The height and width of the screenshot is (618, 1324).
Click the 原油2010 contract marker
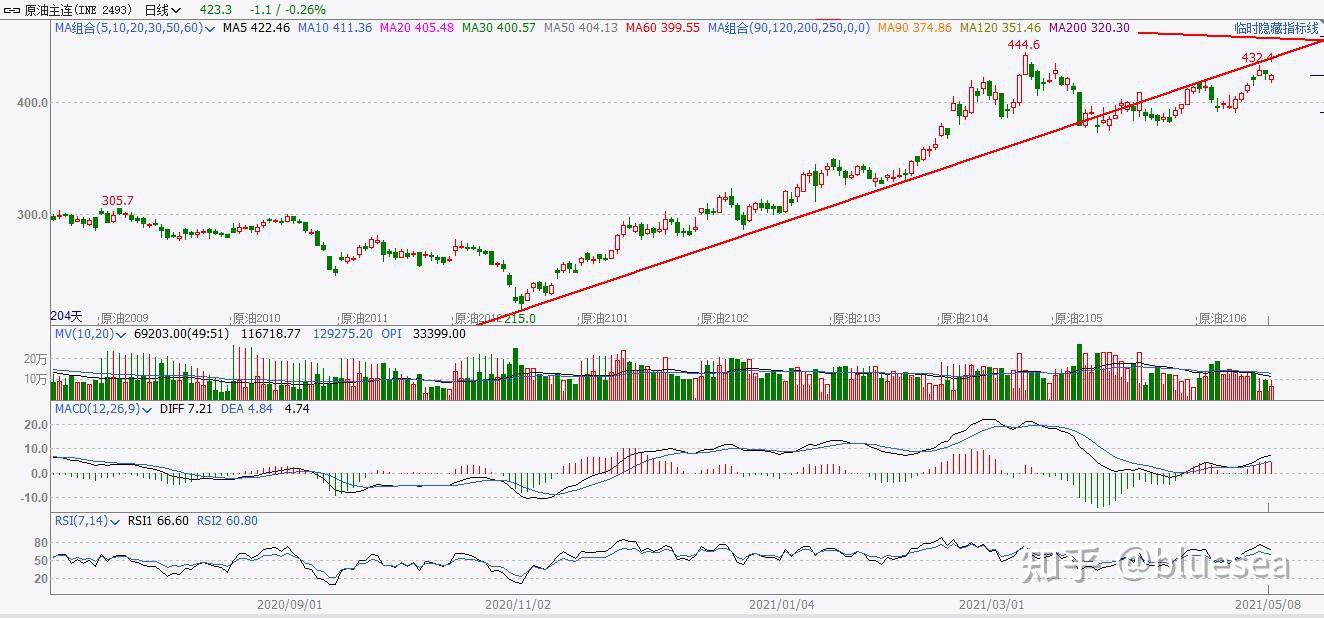pos(256,318)
